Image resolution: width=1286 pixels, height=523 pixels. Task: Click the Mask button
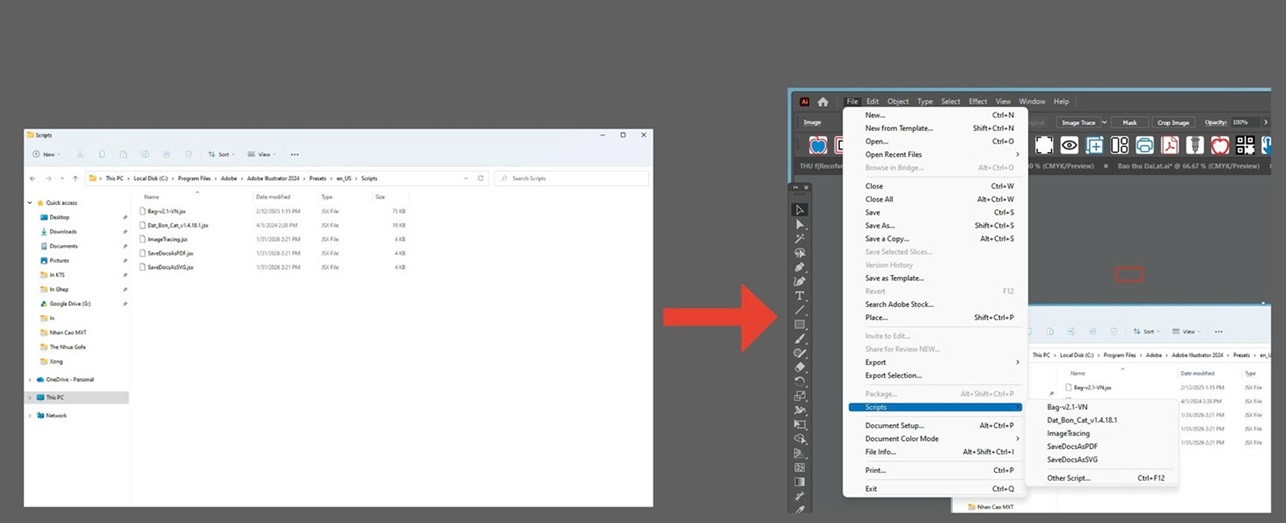coord(1130,122)
